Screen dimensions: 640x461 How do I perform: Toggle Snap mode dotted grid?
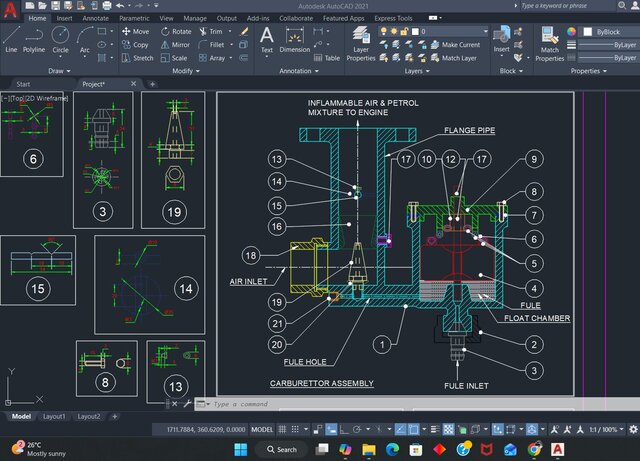[295, 429]
